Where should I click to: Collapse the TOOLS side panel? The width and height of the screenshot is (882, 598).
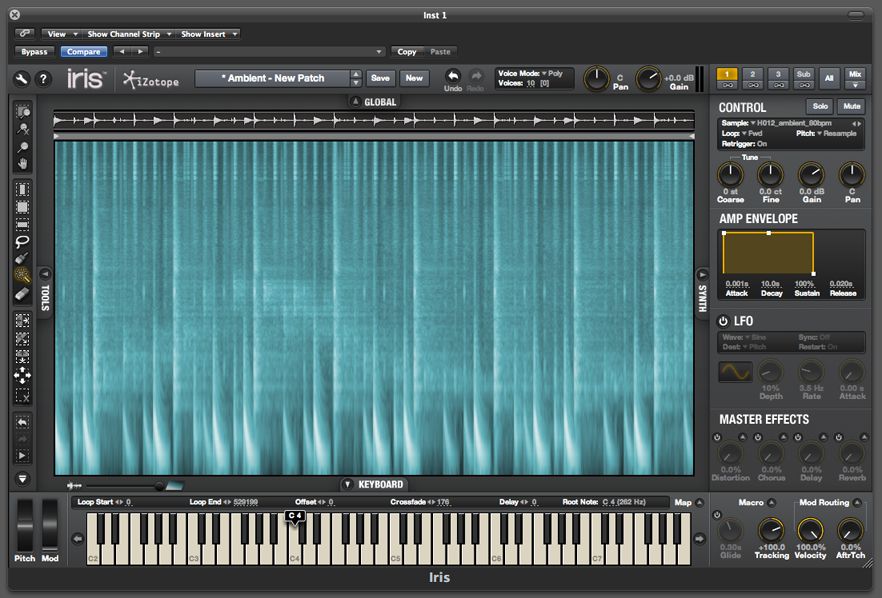[x=45, y=274]
